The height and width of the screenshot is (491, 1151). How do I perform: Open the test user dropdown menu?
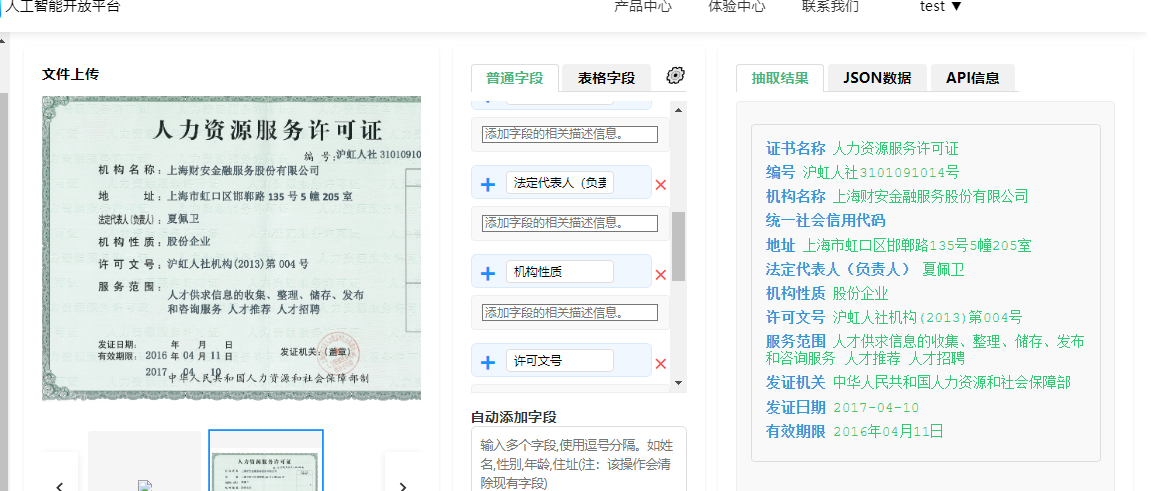point(940,6)
